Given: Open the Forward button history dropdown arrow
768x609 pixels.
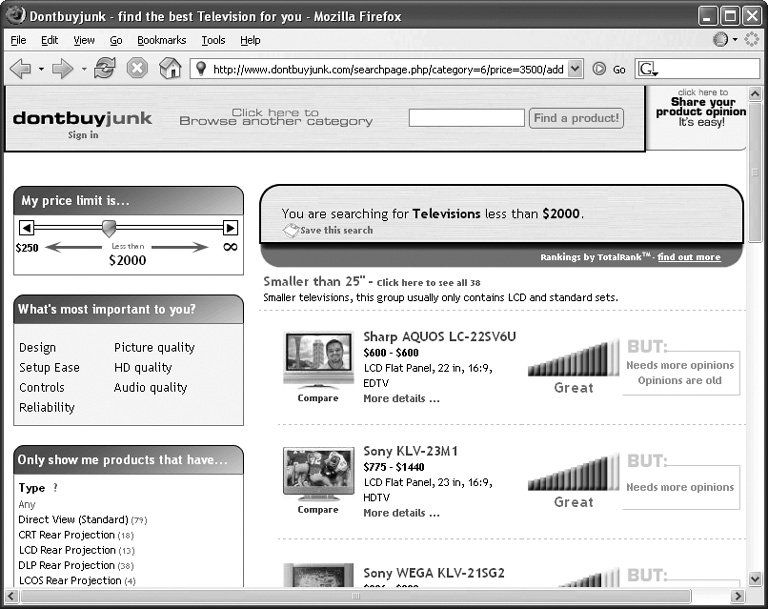Looking at the screenshot, I should 84,69.
